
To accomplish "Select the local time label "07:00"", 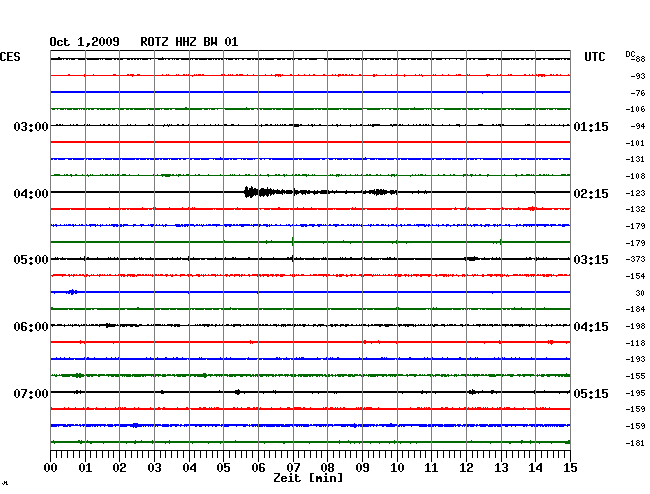I will 31,393.
